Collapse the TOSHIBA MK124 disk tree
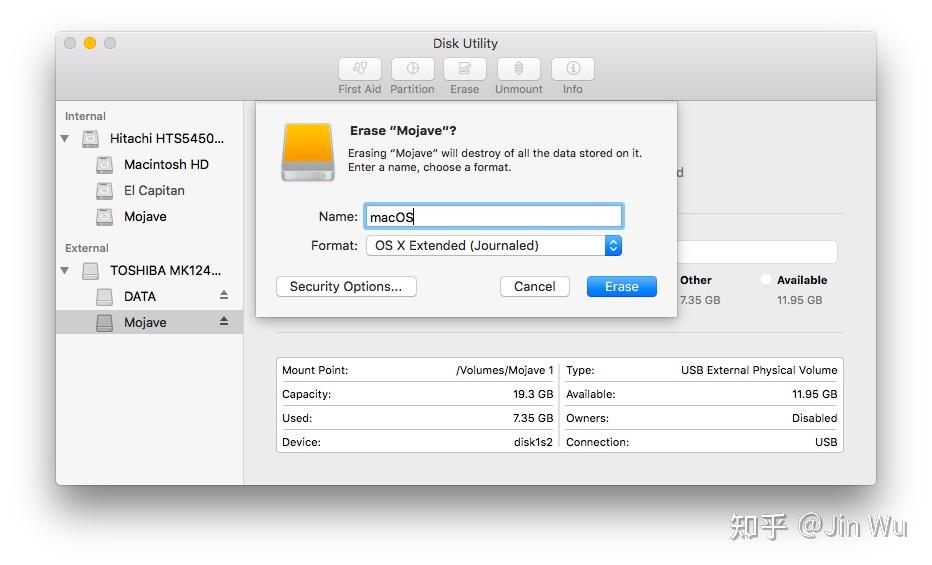This screenshot has width=932, height=565. coord(65,271)
